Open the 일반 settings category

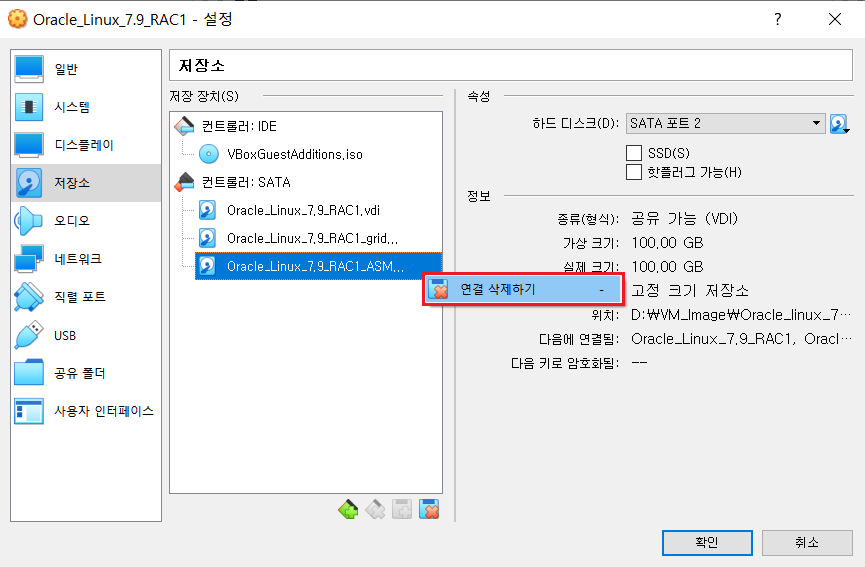(x=86, y=69)
